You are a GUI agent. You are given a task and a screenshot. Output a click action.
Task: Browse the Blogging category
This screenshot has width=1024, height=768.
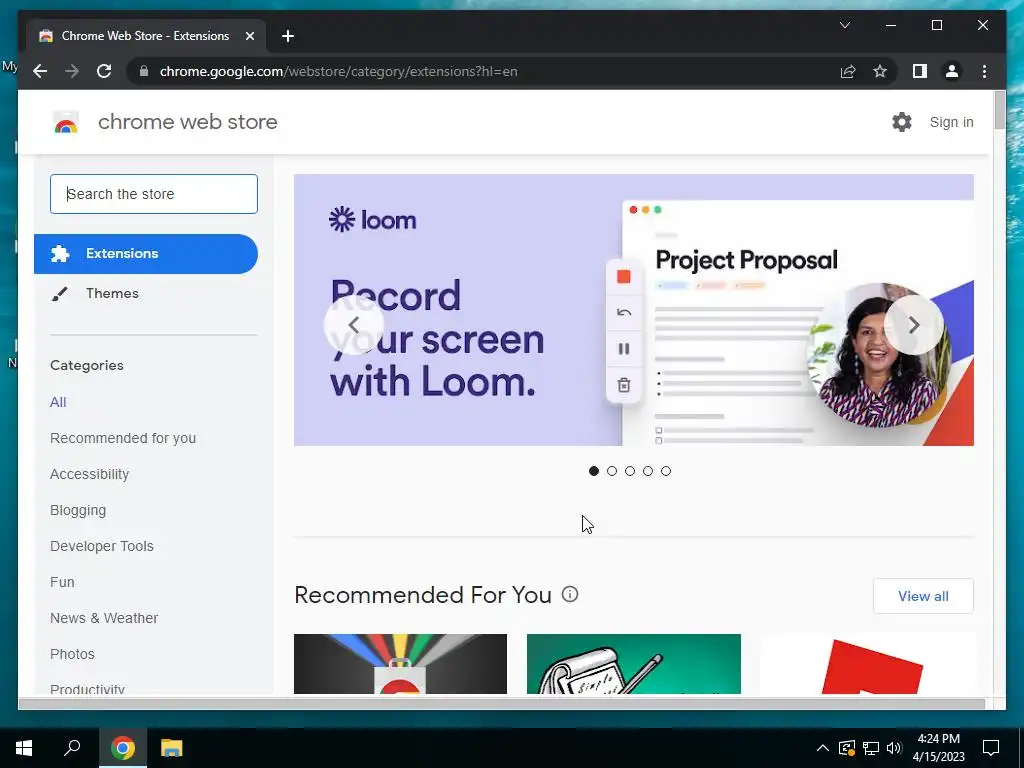tap(78, 510)
